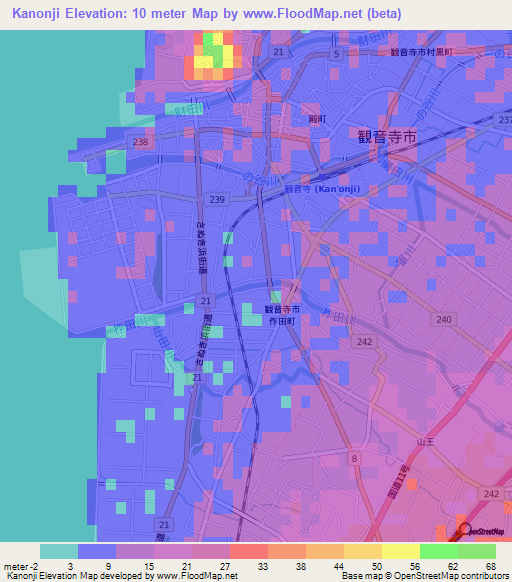Select the blue legend swatch starting at 3
Screen dimensions: 512x582
click(97, 552)
